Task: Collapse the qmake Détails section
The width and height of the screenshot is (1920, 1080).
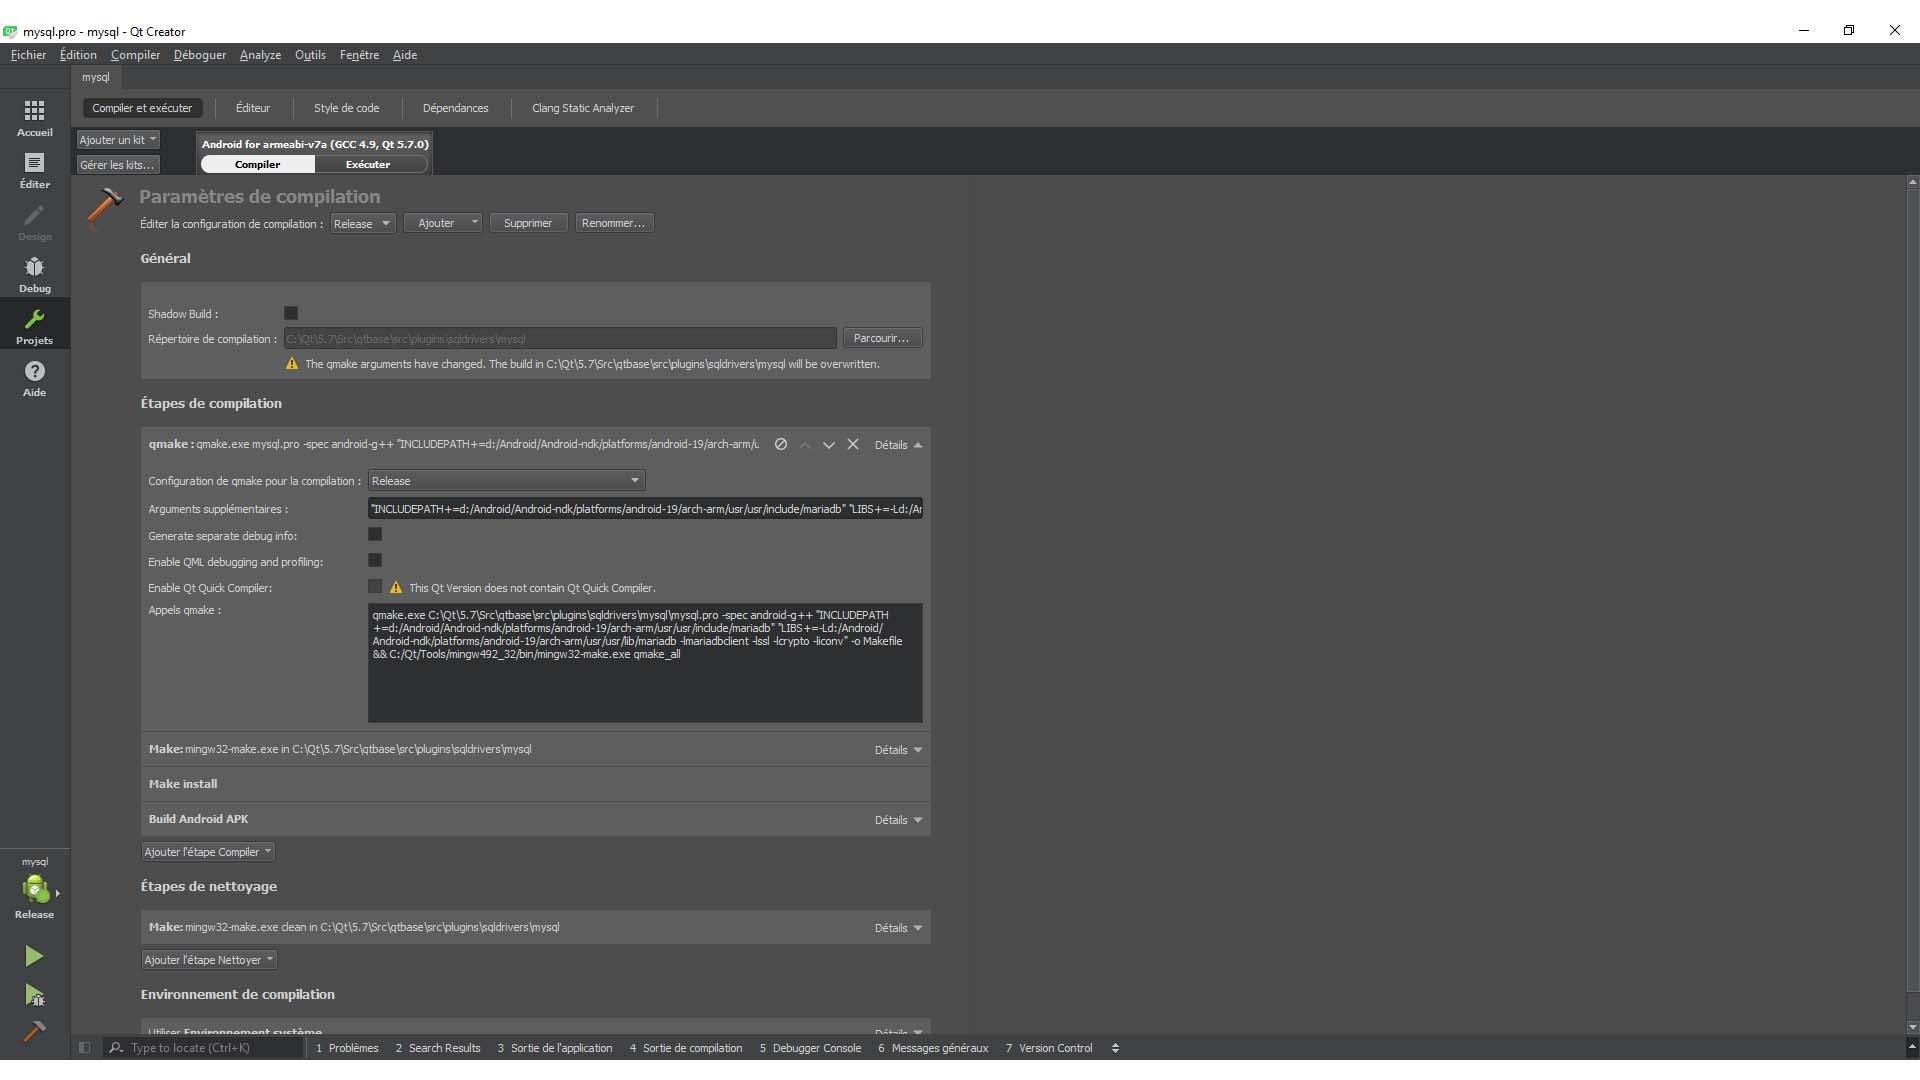Action: [898, 445]
